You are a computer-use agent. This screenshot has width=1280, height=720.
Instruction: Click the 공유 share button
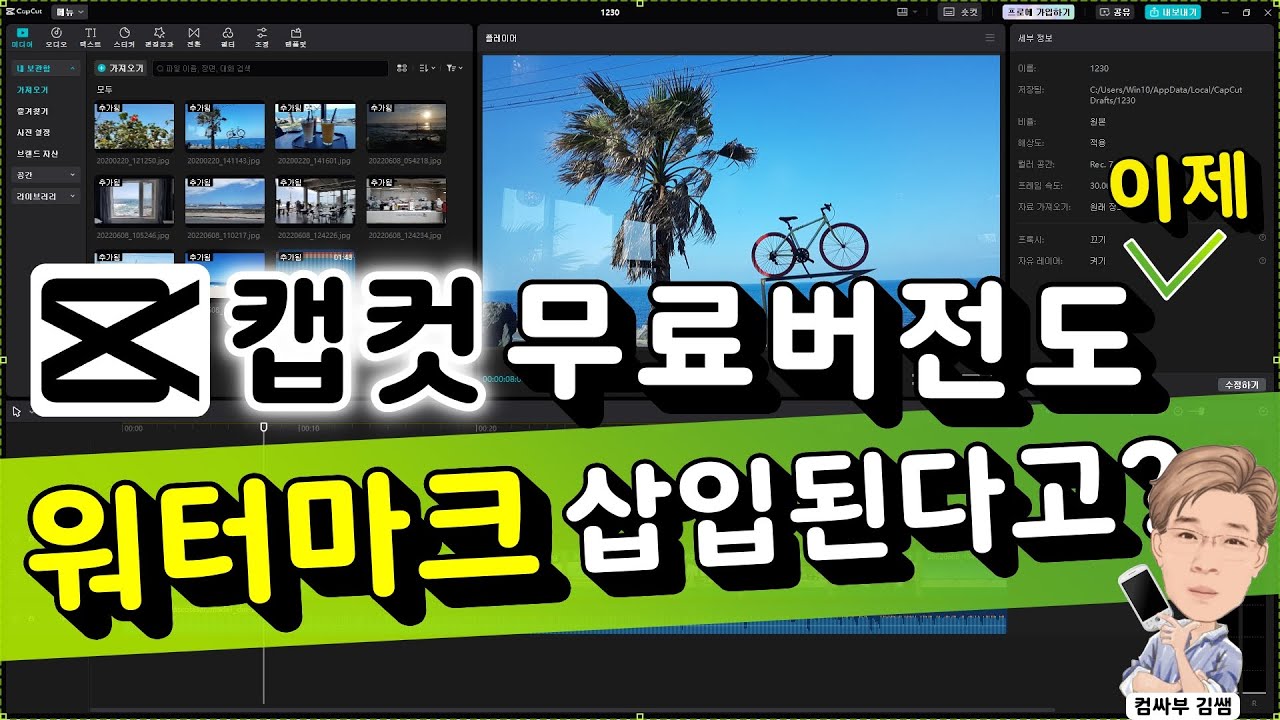(1115, 12)
